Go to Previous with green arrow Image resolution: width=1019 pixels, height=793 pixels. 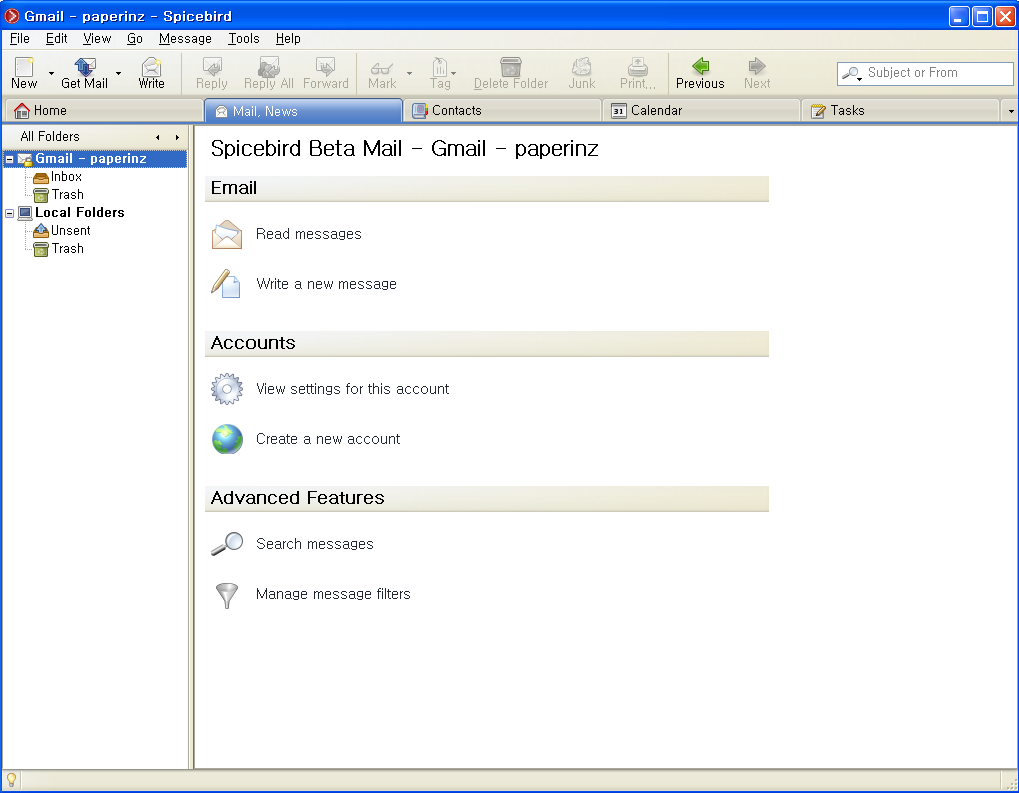[701, 66]
